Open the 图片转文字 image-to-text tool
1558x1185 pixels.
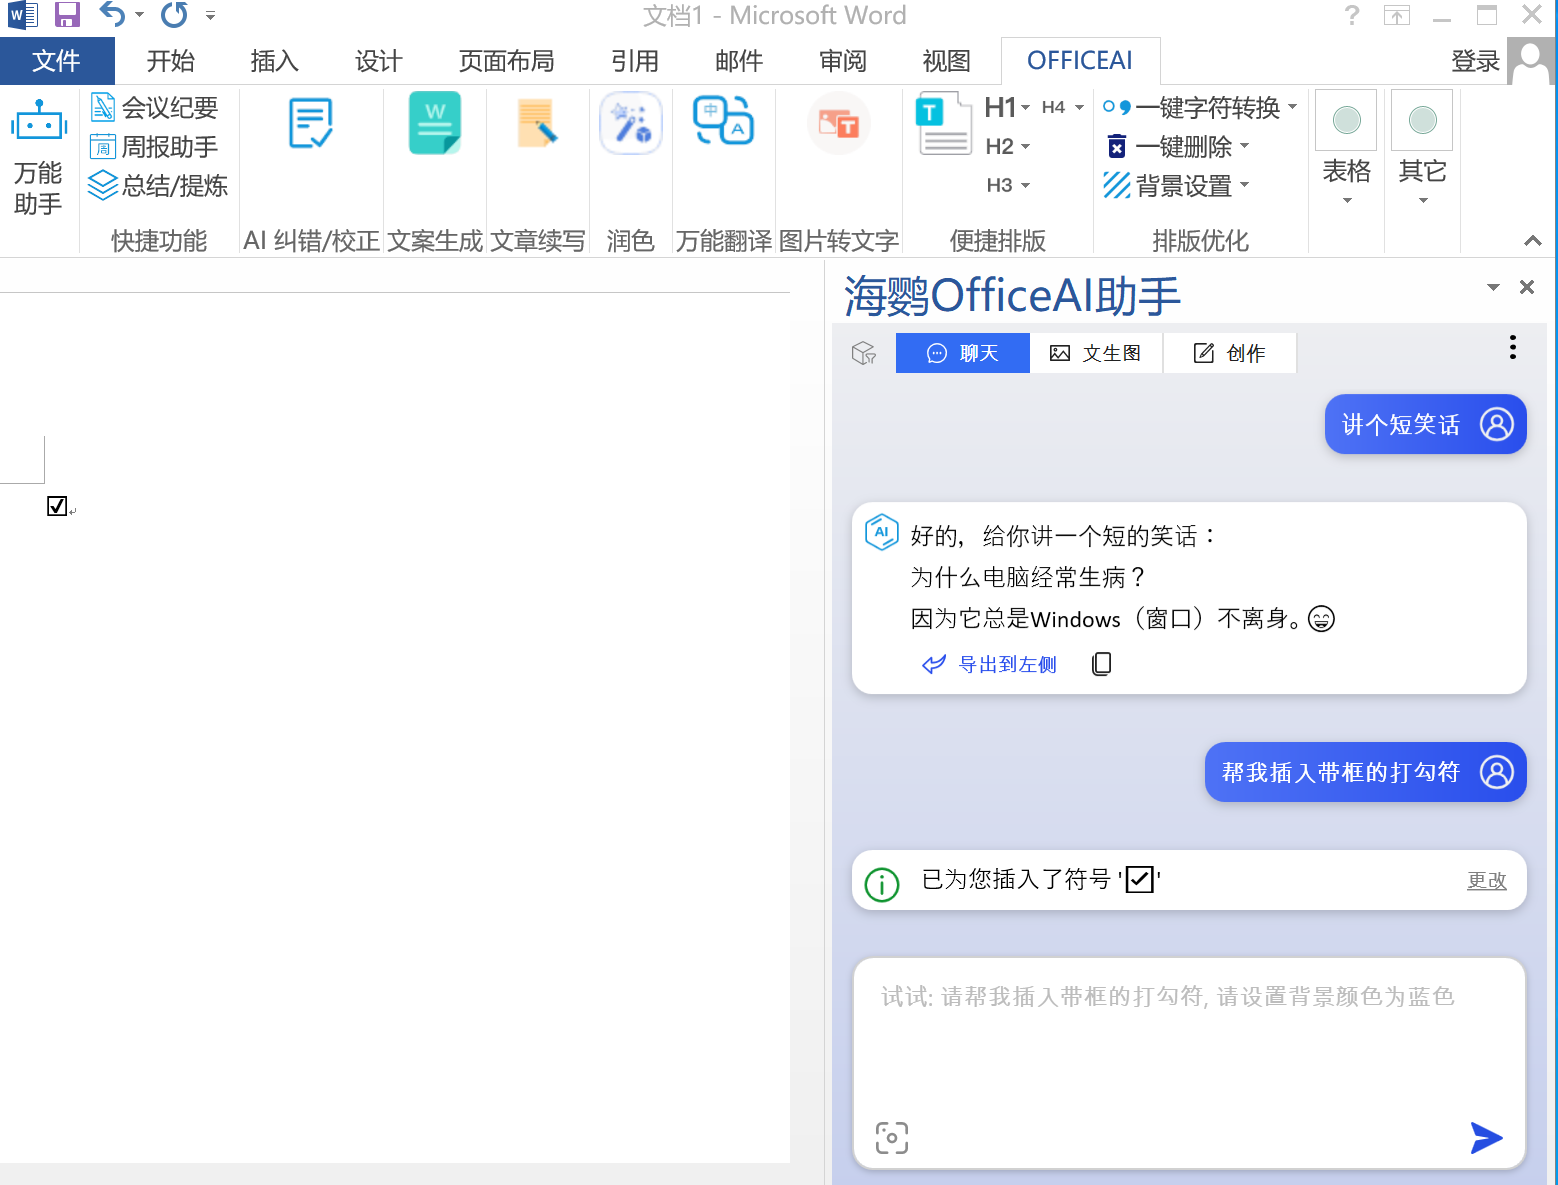pyautogui.click(x=839, y=123)
